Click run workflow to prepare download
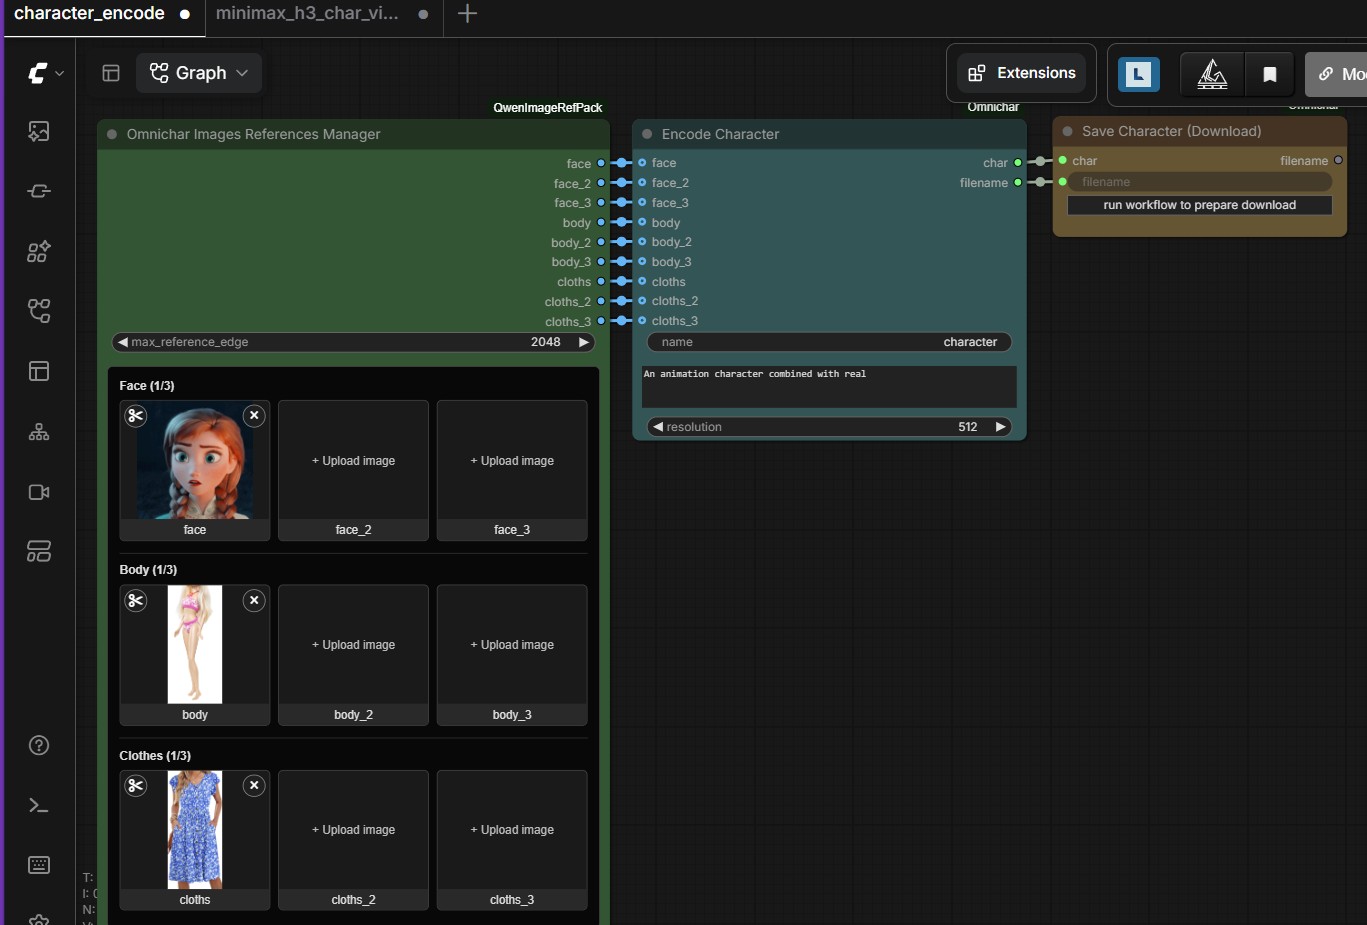The height and width of the screenshot is (925, 1367). (x=1200, y=205)
